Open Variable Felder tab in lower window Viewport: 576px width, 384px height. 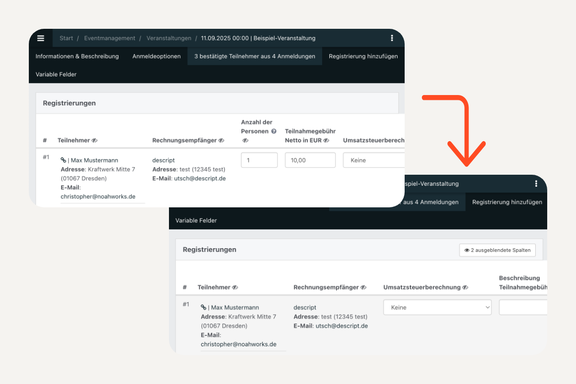196,220
